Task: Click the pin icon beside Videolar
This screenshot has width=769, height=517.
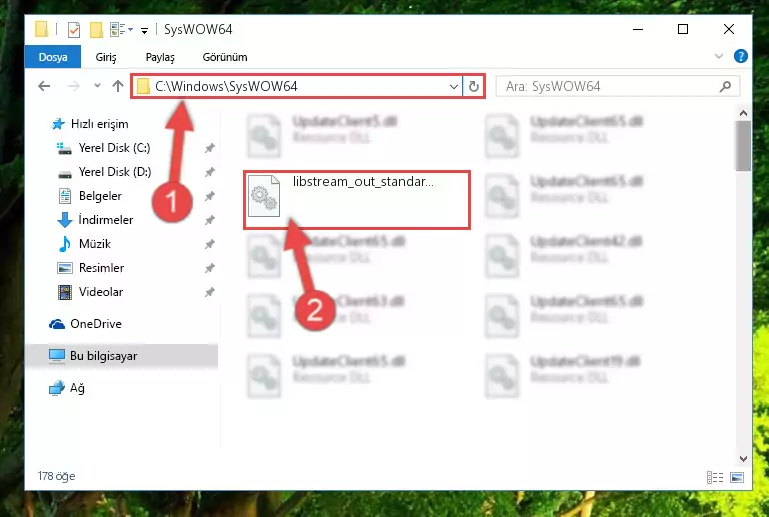Action: (209, 292)
